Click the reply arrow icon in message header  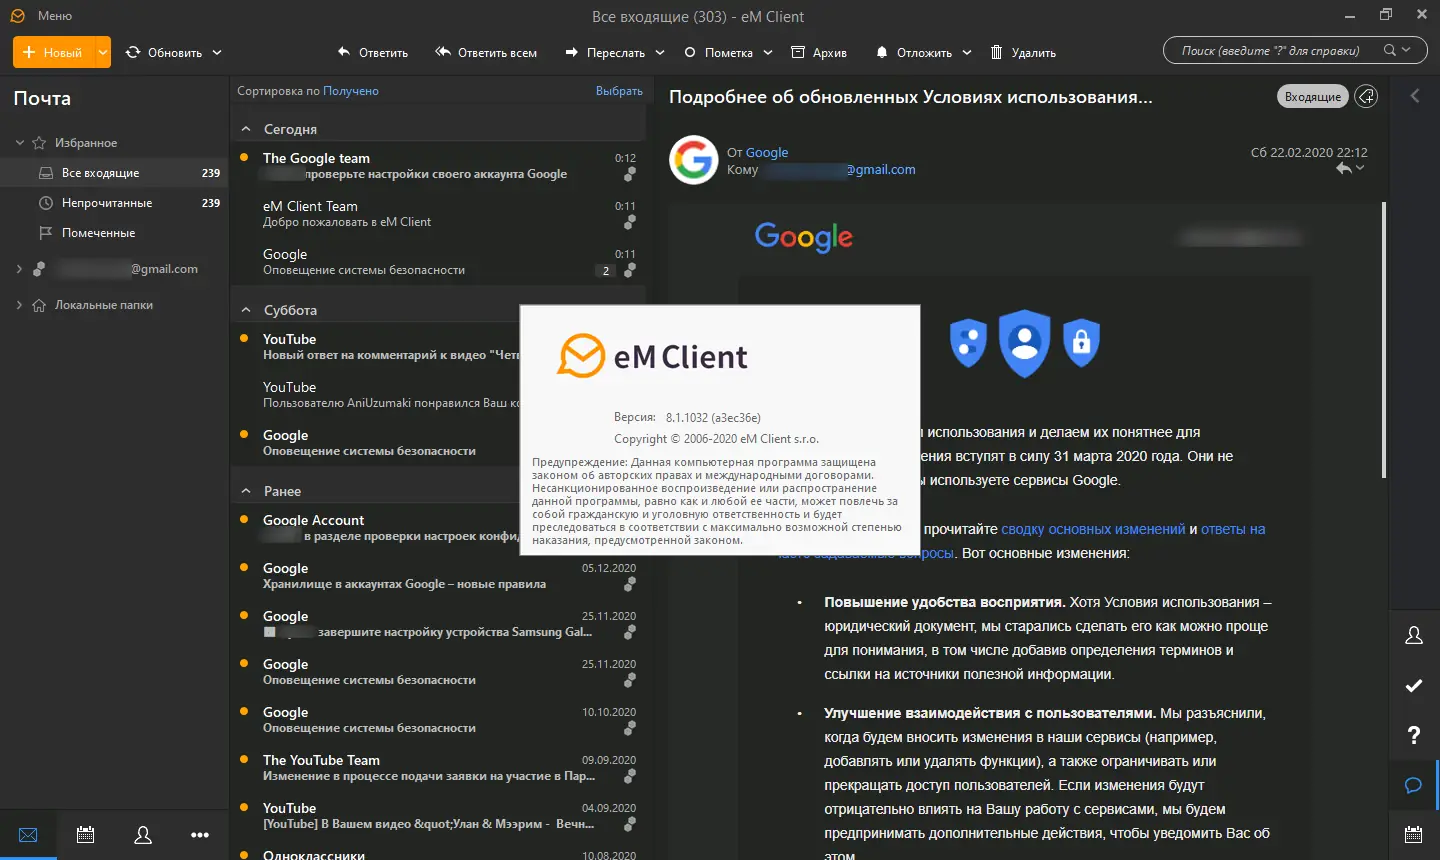[x=1344, y=169]
